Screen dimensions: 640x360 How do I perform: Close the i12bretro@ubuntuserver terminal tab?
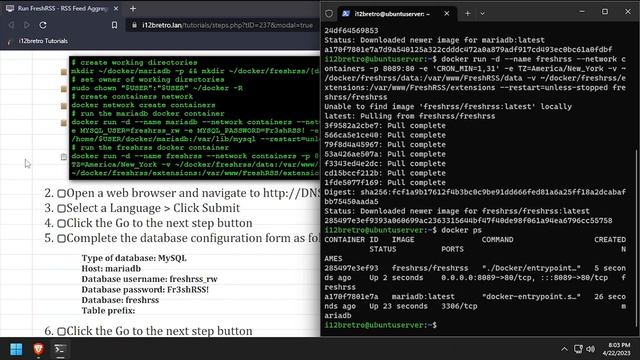click(x=447, y=13)
